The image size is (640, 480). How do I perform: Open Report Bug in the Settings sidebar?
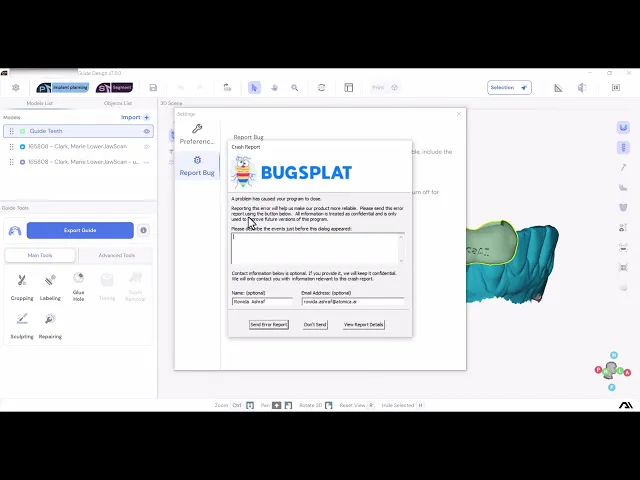point(197,166)
